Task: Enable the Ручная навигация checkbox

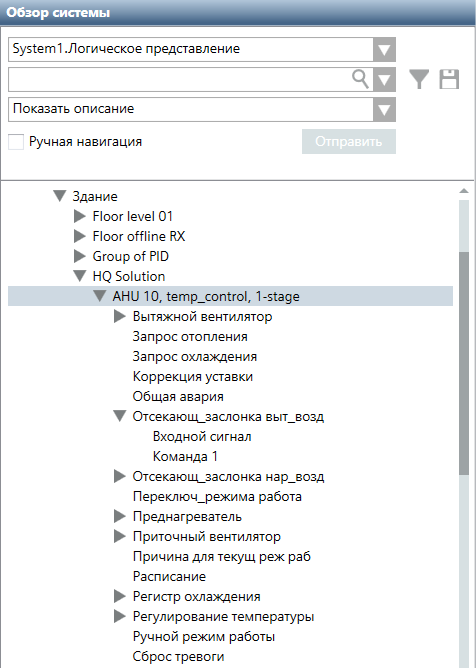Action: [x=16, y=142]
